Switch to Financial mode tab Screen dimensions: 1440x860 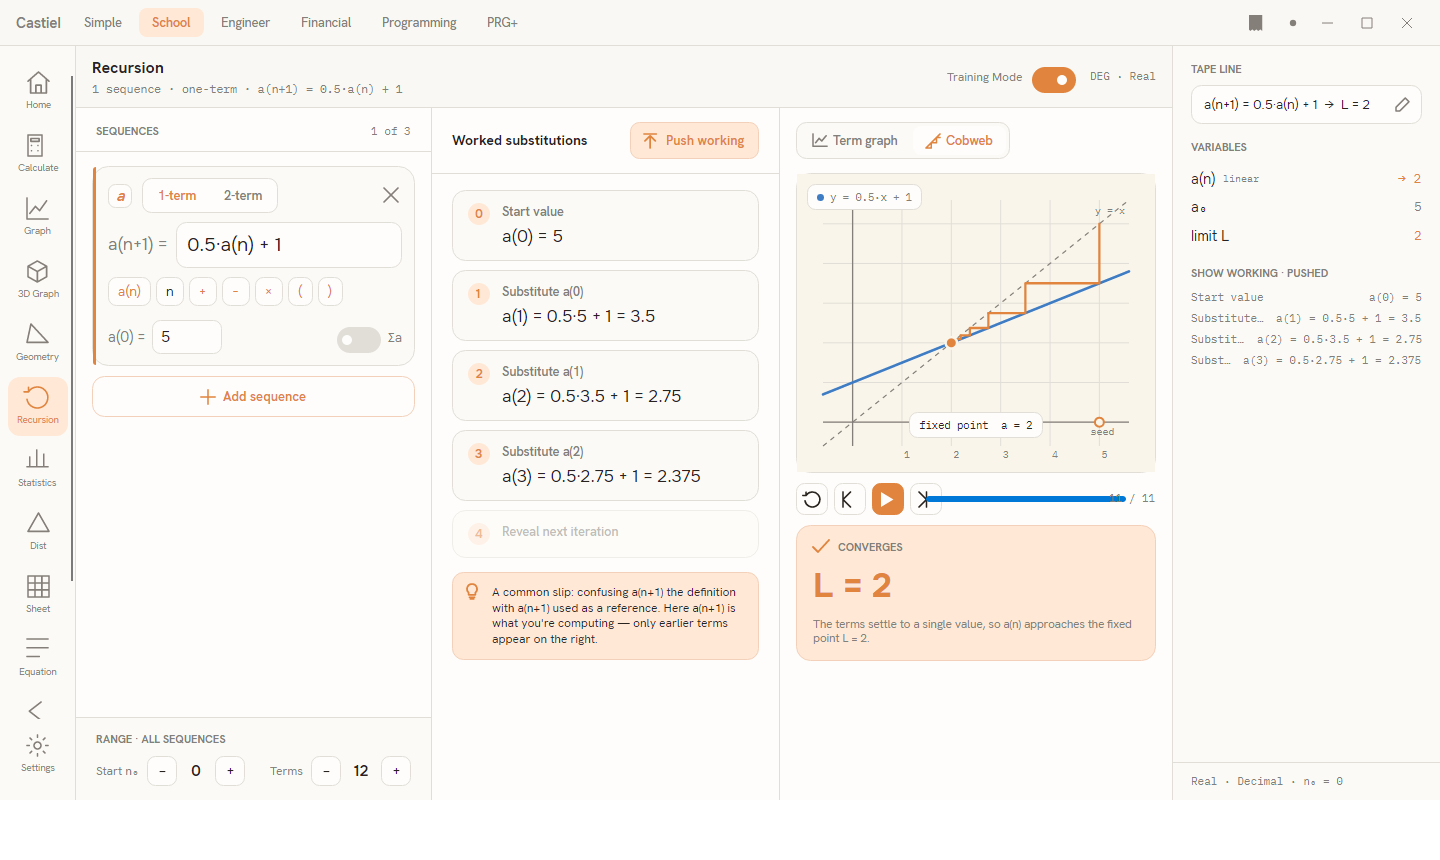(326, 22)
